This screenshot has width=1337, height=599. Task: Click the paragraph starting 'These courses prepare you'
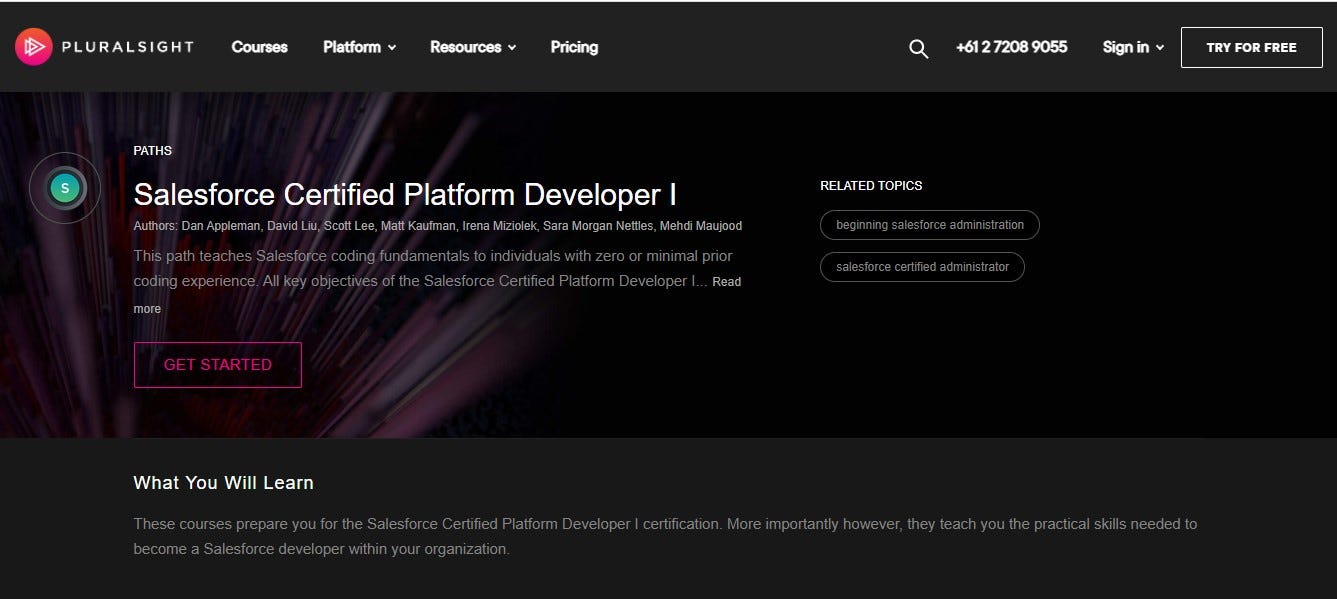(665, 537)
